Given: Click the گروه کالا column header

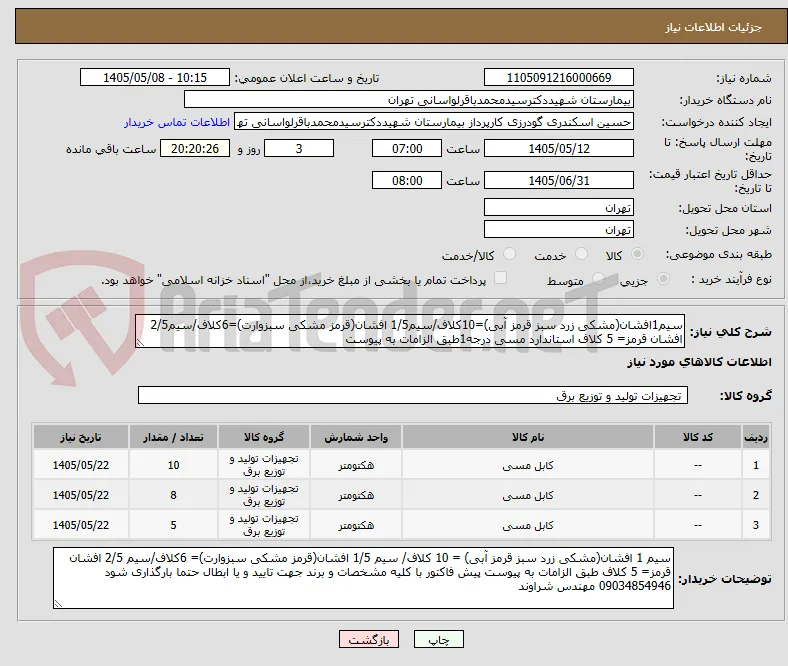Looking at the screenshot, I should coord(264,437).
